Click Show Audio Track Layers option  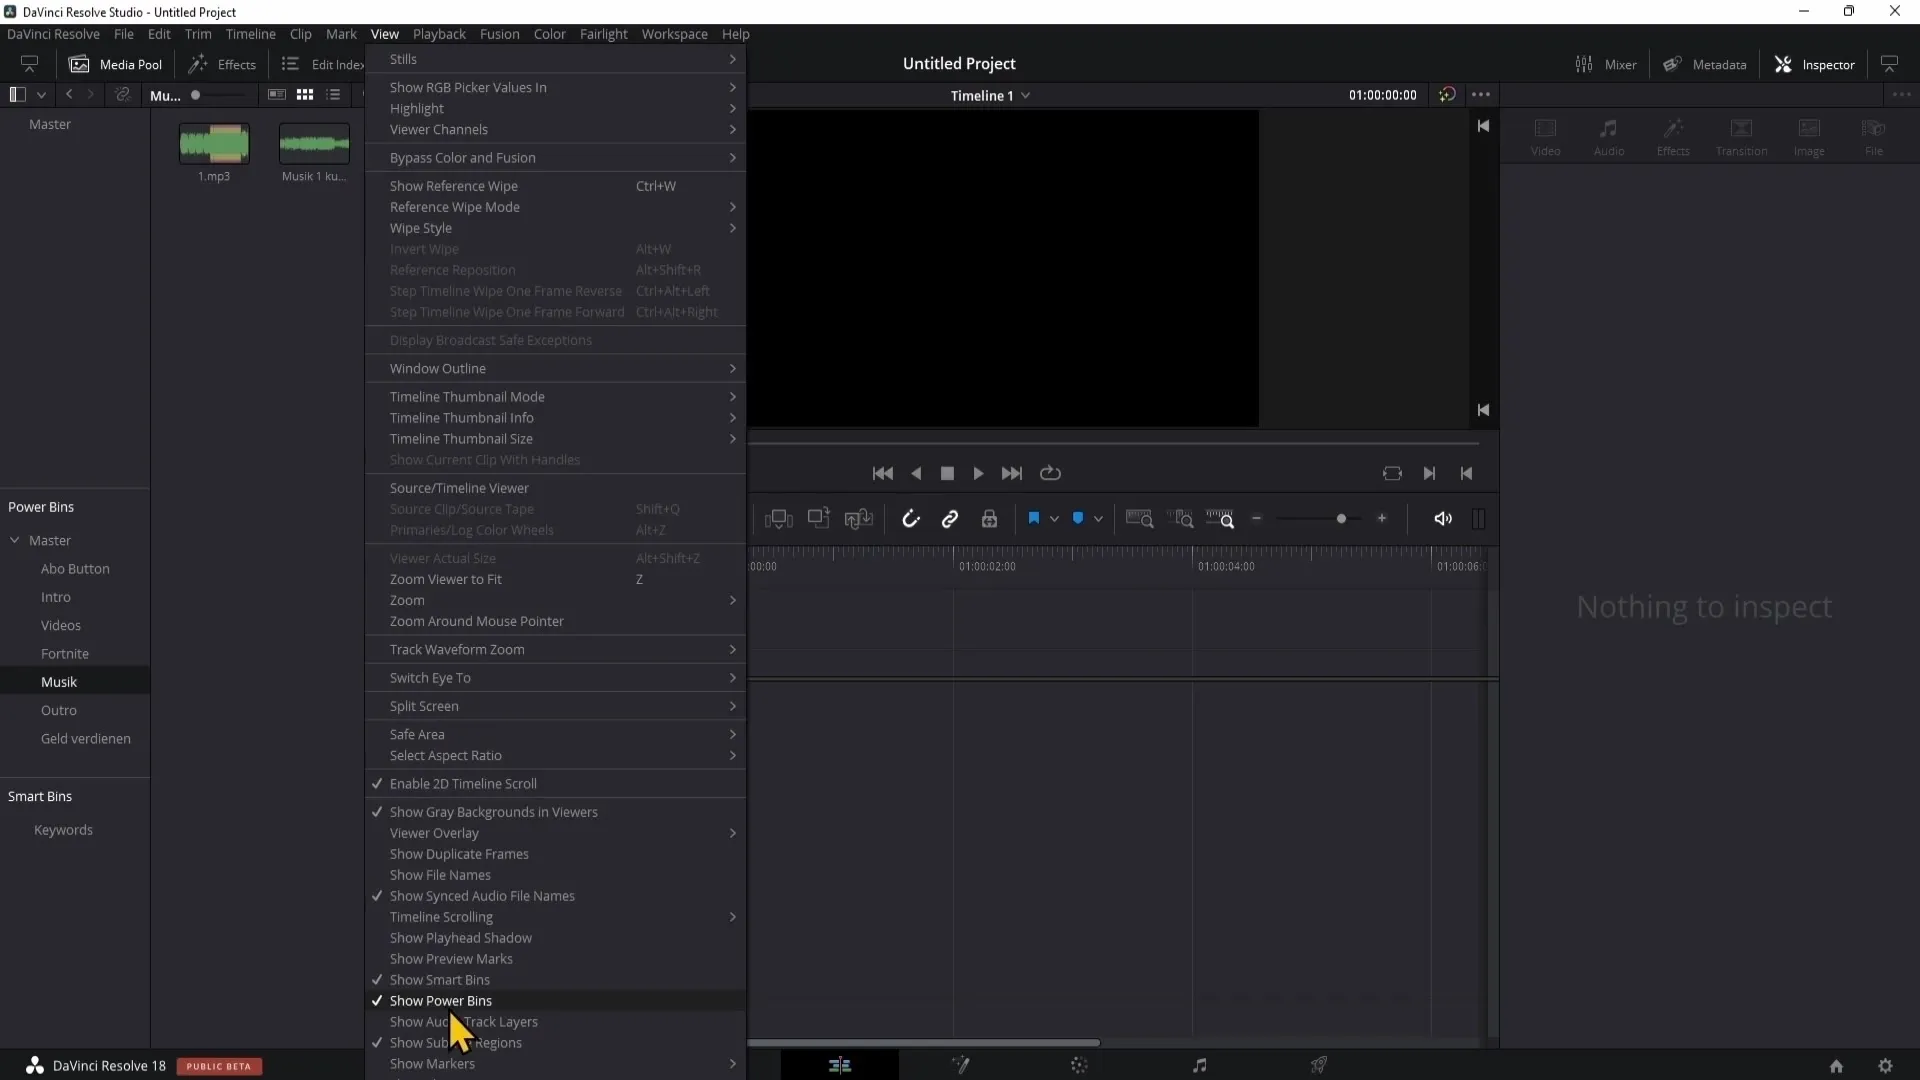[x=463, y=1021]
